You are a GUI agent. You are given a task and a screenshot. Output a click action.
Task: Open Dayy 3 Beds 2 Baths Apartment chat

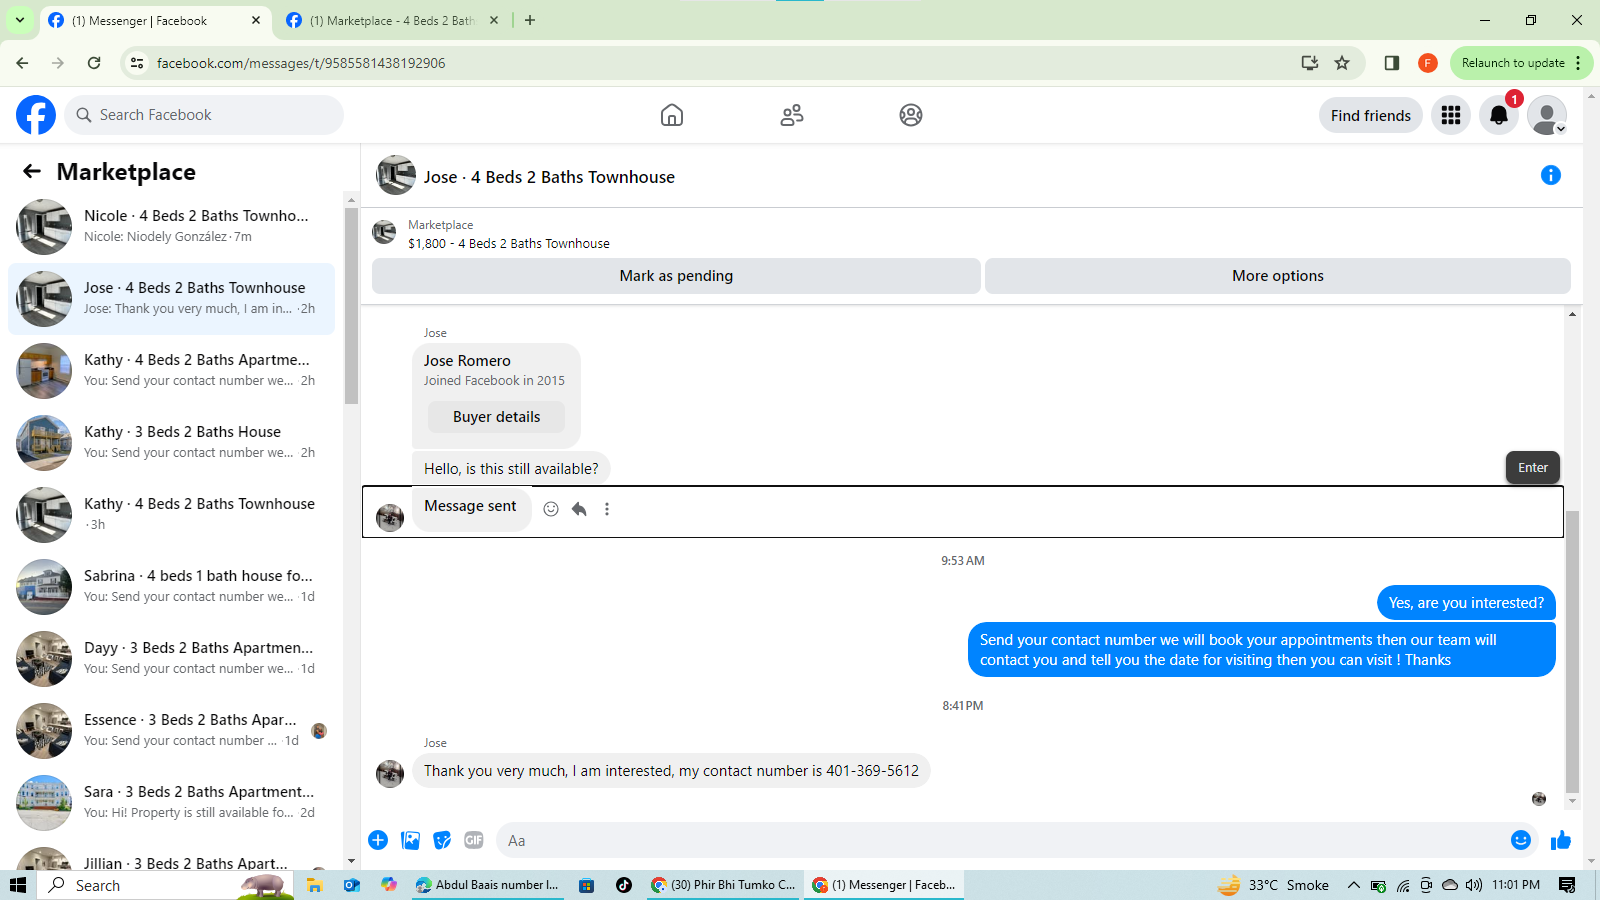(x=171, y=659)
